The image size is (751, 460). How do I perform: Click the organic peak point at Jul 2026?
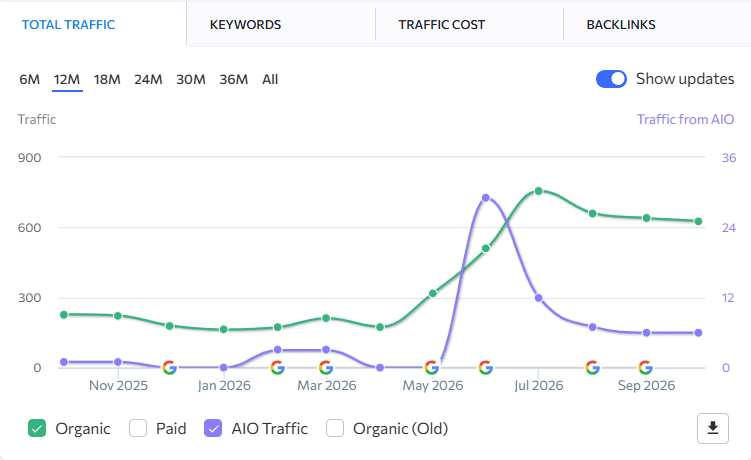(538, 191)
